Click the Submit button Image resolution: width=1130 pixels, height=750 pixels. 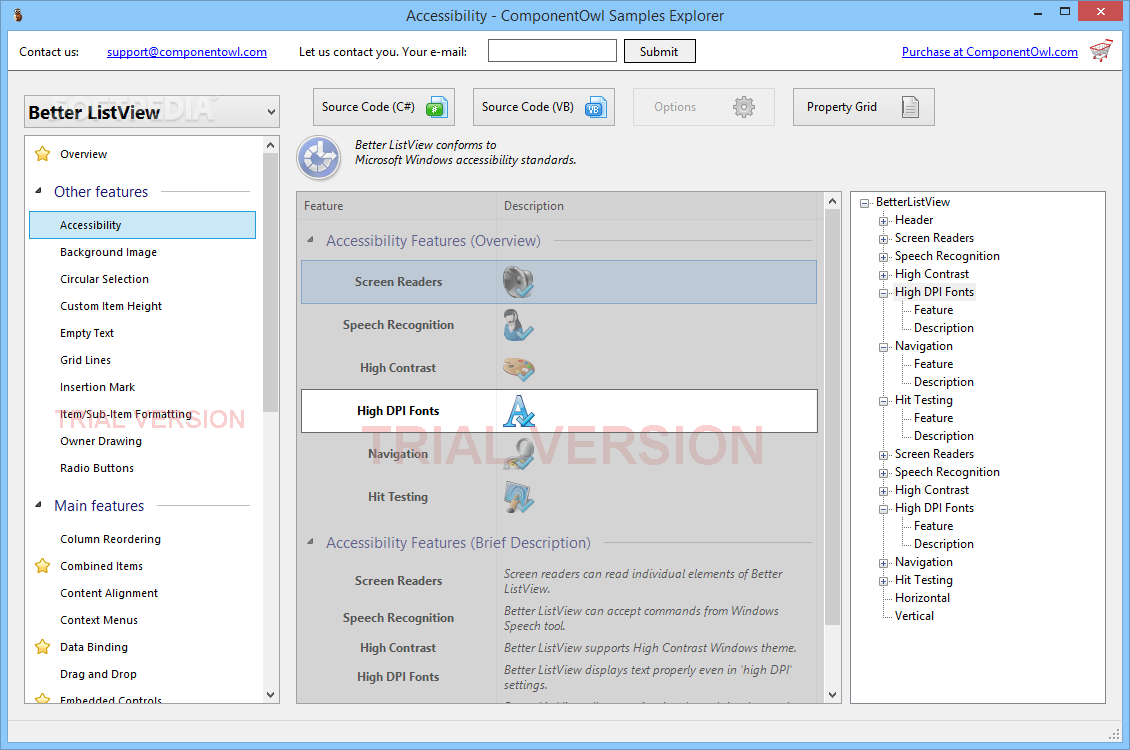pos(659,51)
